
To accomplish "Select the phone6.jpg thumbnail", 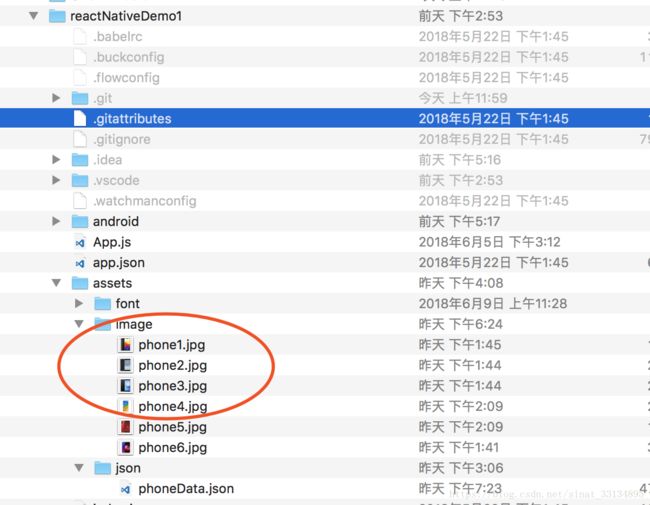I will (125, 447).
